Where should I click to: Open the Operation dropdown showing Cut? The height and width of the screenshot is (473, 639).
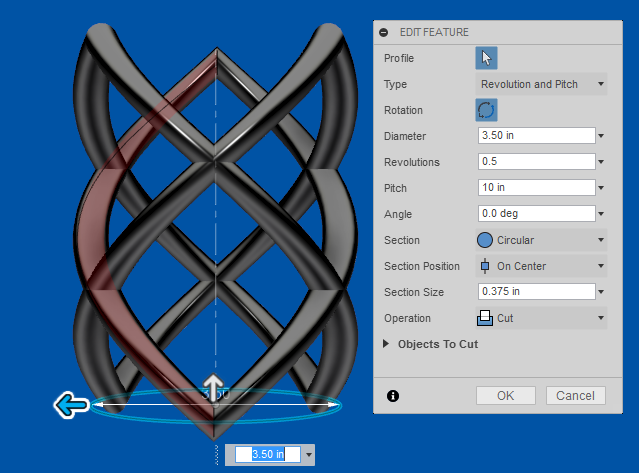tap(541, 318)
